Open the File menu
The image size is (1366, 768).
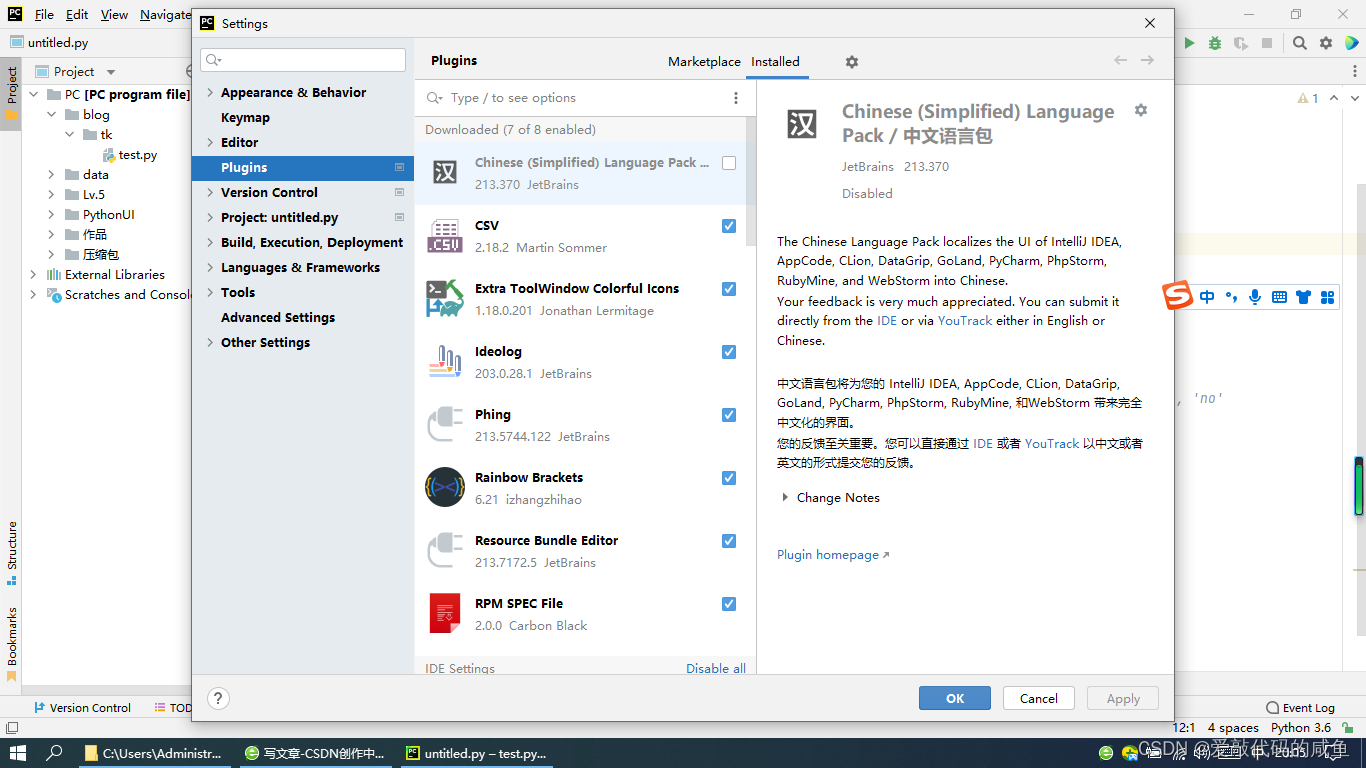(44, 15)
